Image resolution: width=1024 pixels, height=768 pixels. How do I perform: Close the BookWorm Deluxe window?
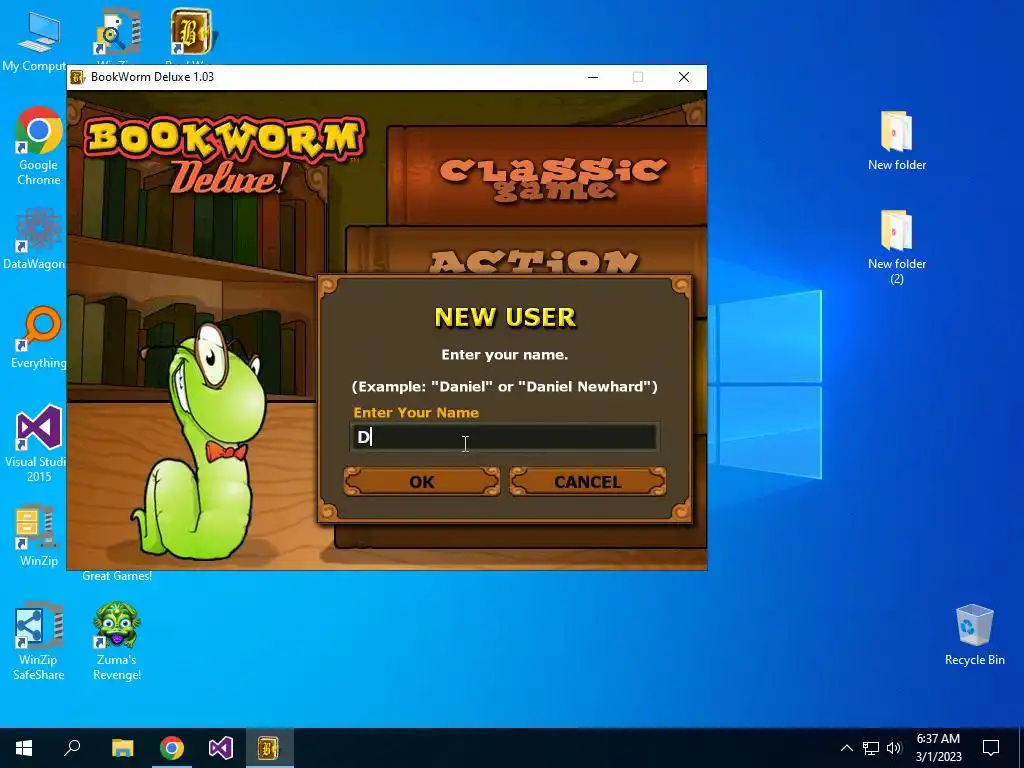tap(684, 77)
